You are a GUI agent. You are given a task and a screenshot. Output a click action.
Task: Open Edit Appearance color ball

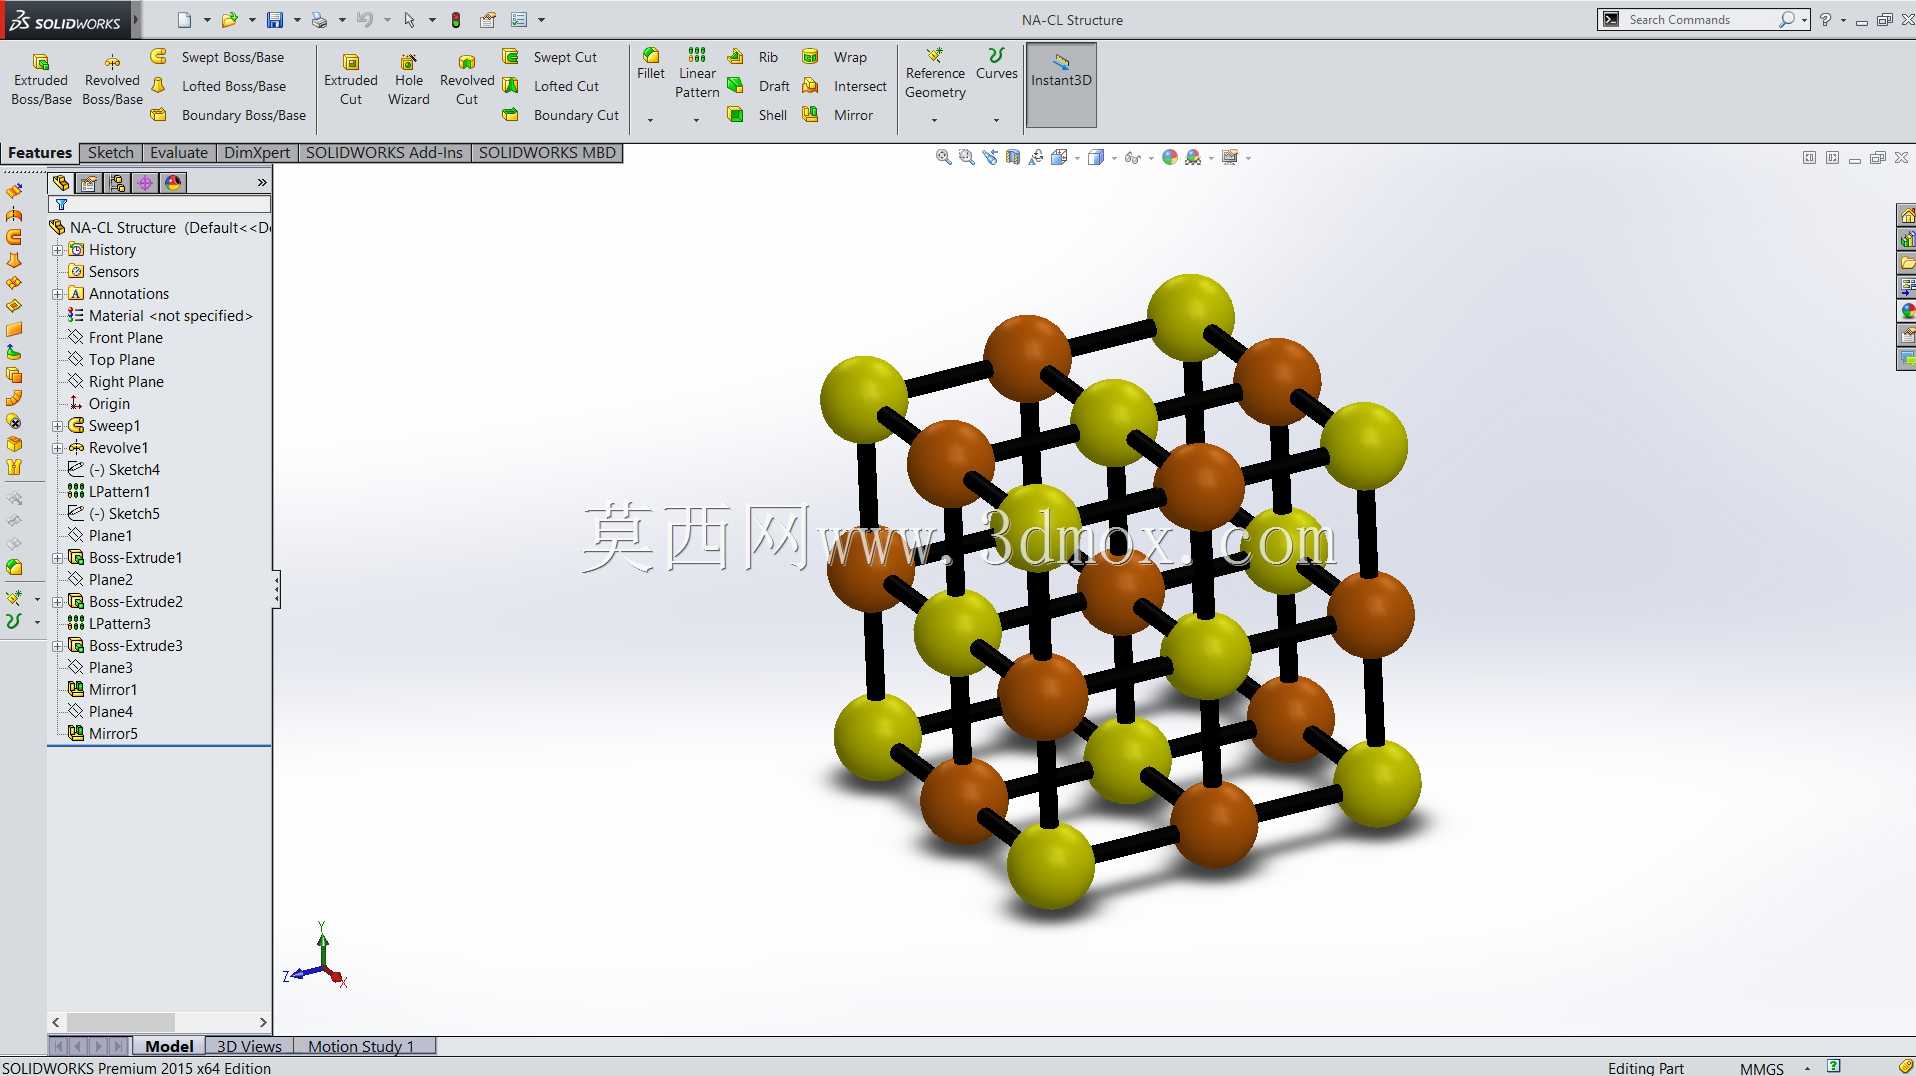point(1170,157)
